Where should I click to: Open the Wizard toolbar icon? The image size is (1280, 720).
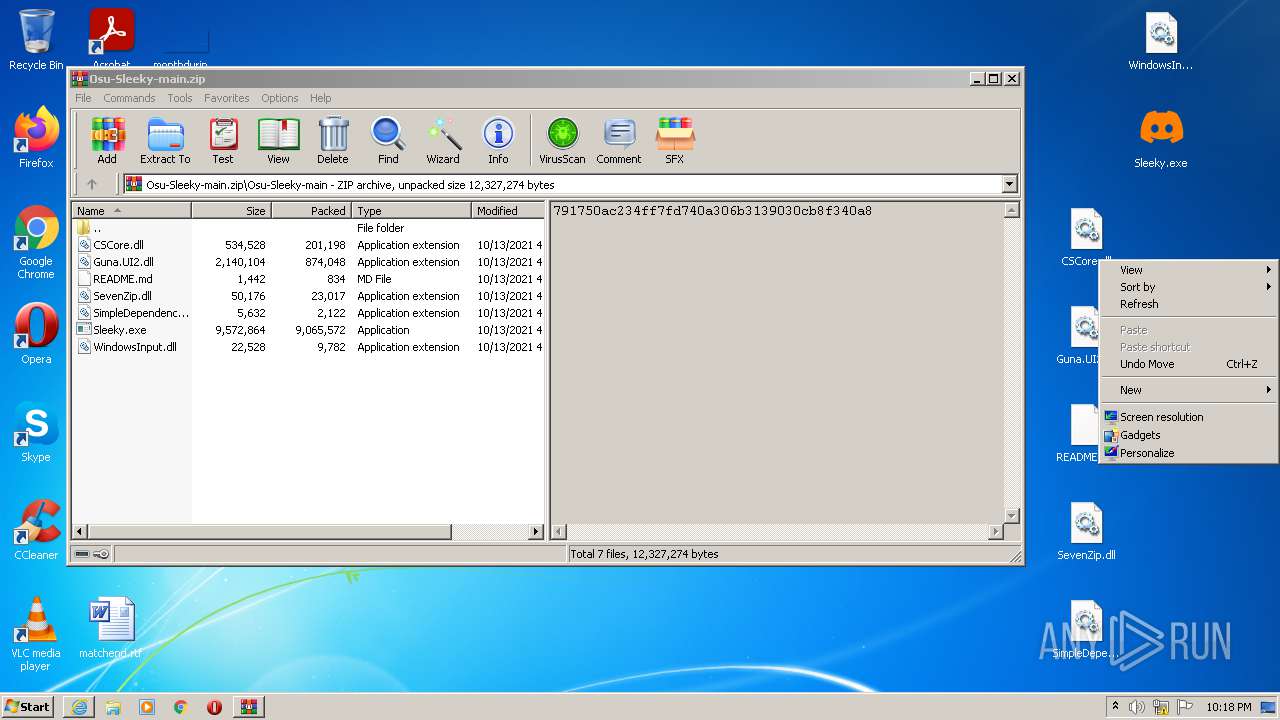pos(443,139)
